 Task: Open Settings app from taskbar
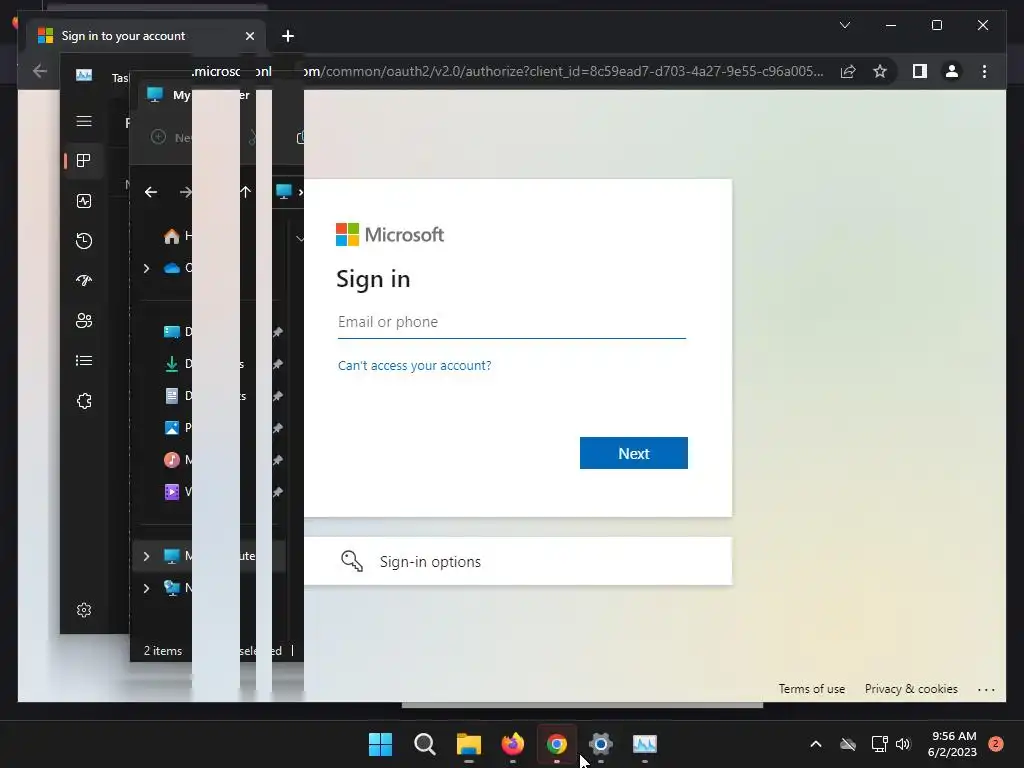pos(601,744)
